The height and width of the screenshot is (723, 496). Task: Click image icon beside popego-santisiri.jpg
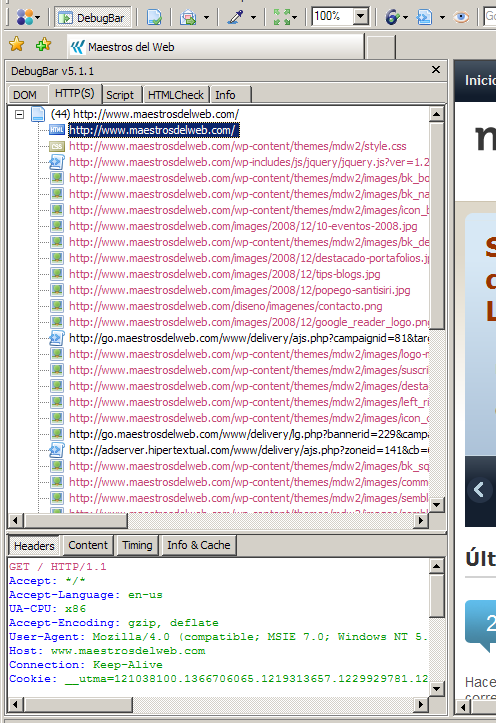coord(57,290)
